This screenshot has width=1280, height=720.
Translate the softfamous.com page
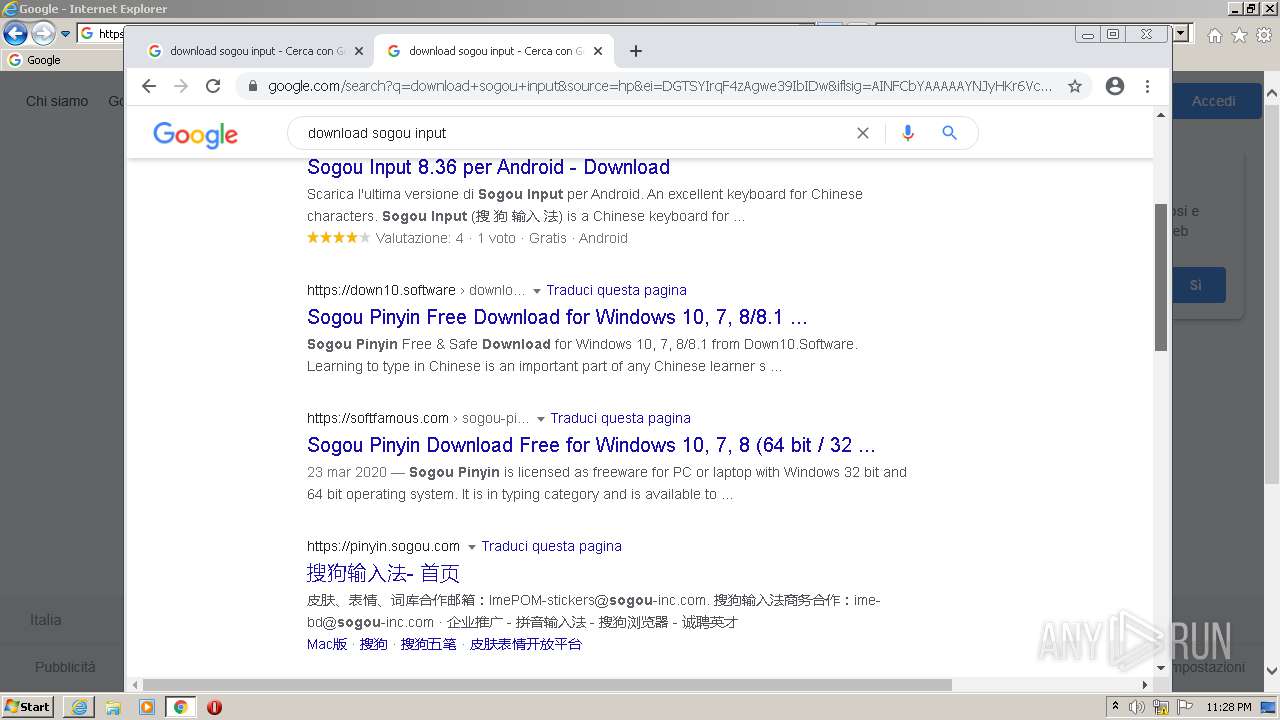point(620,418)
